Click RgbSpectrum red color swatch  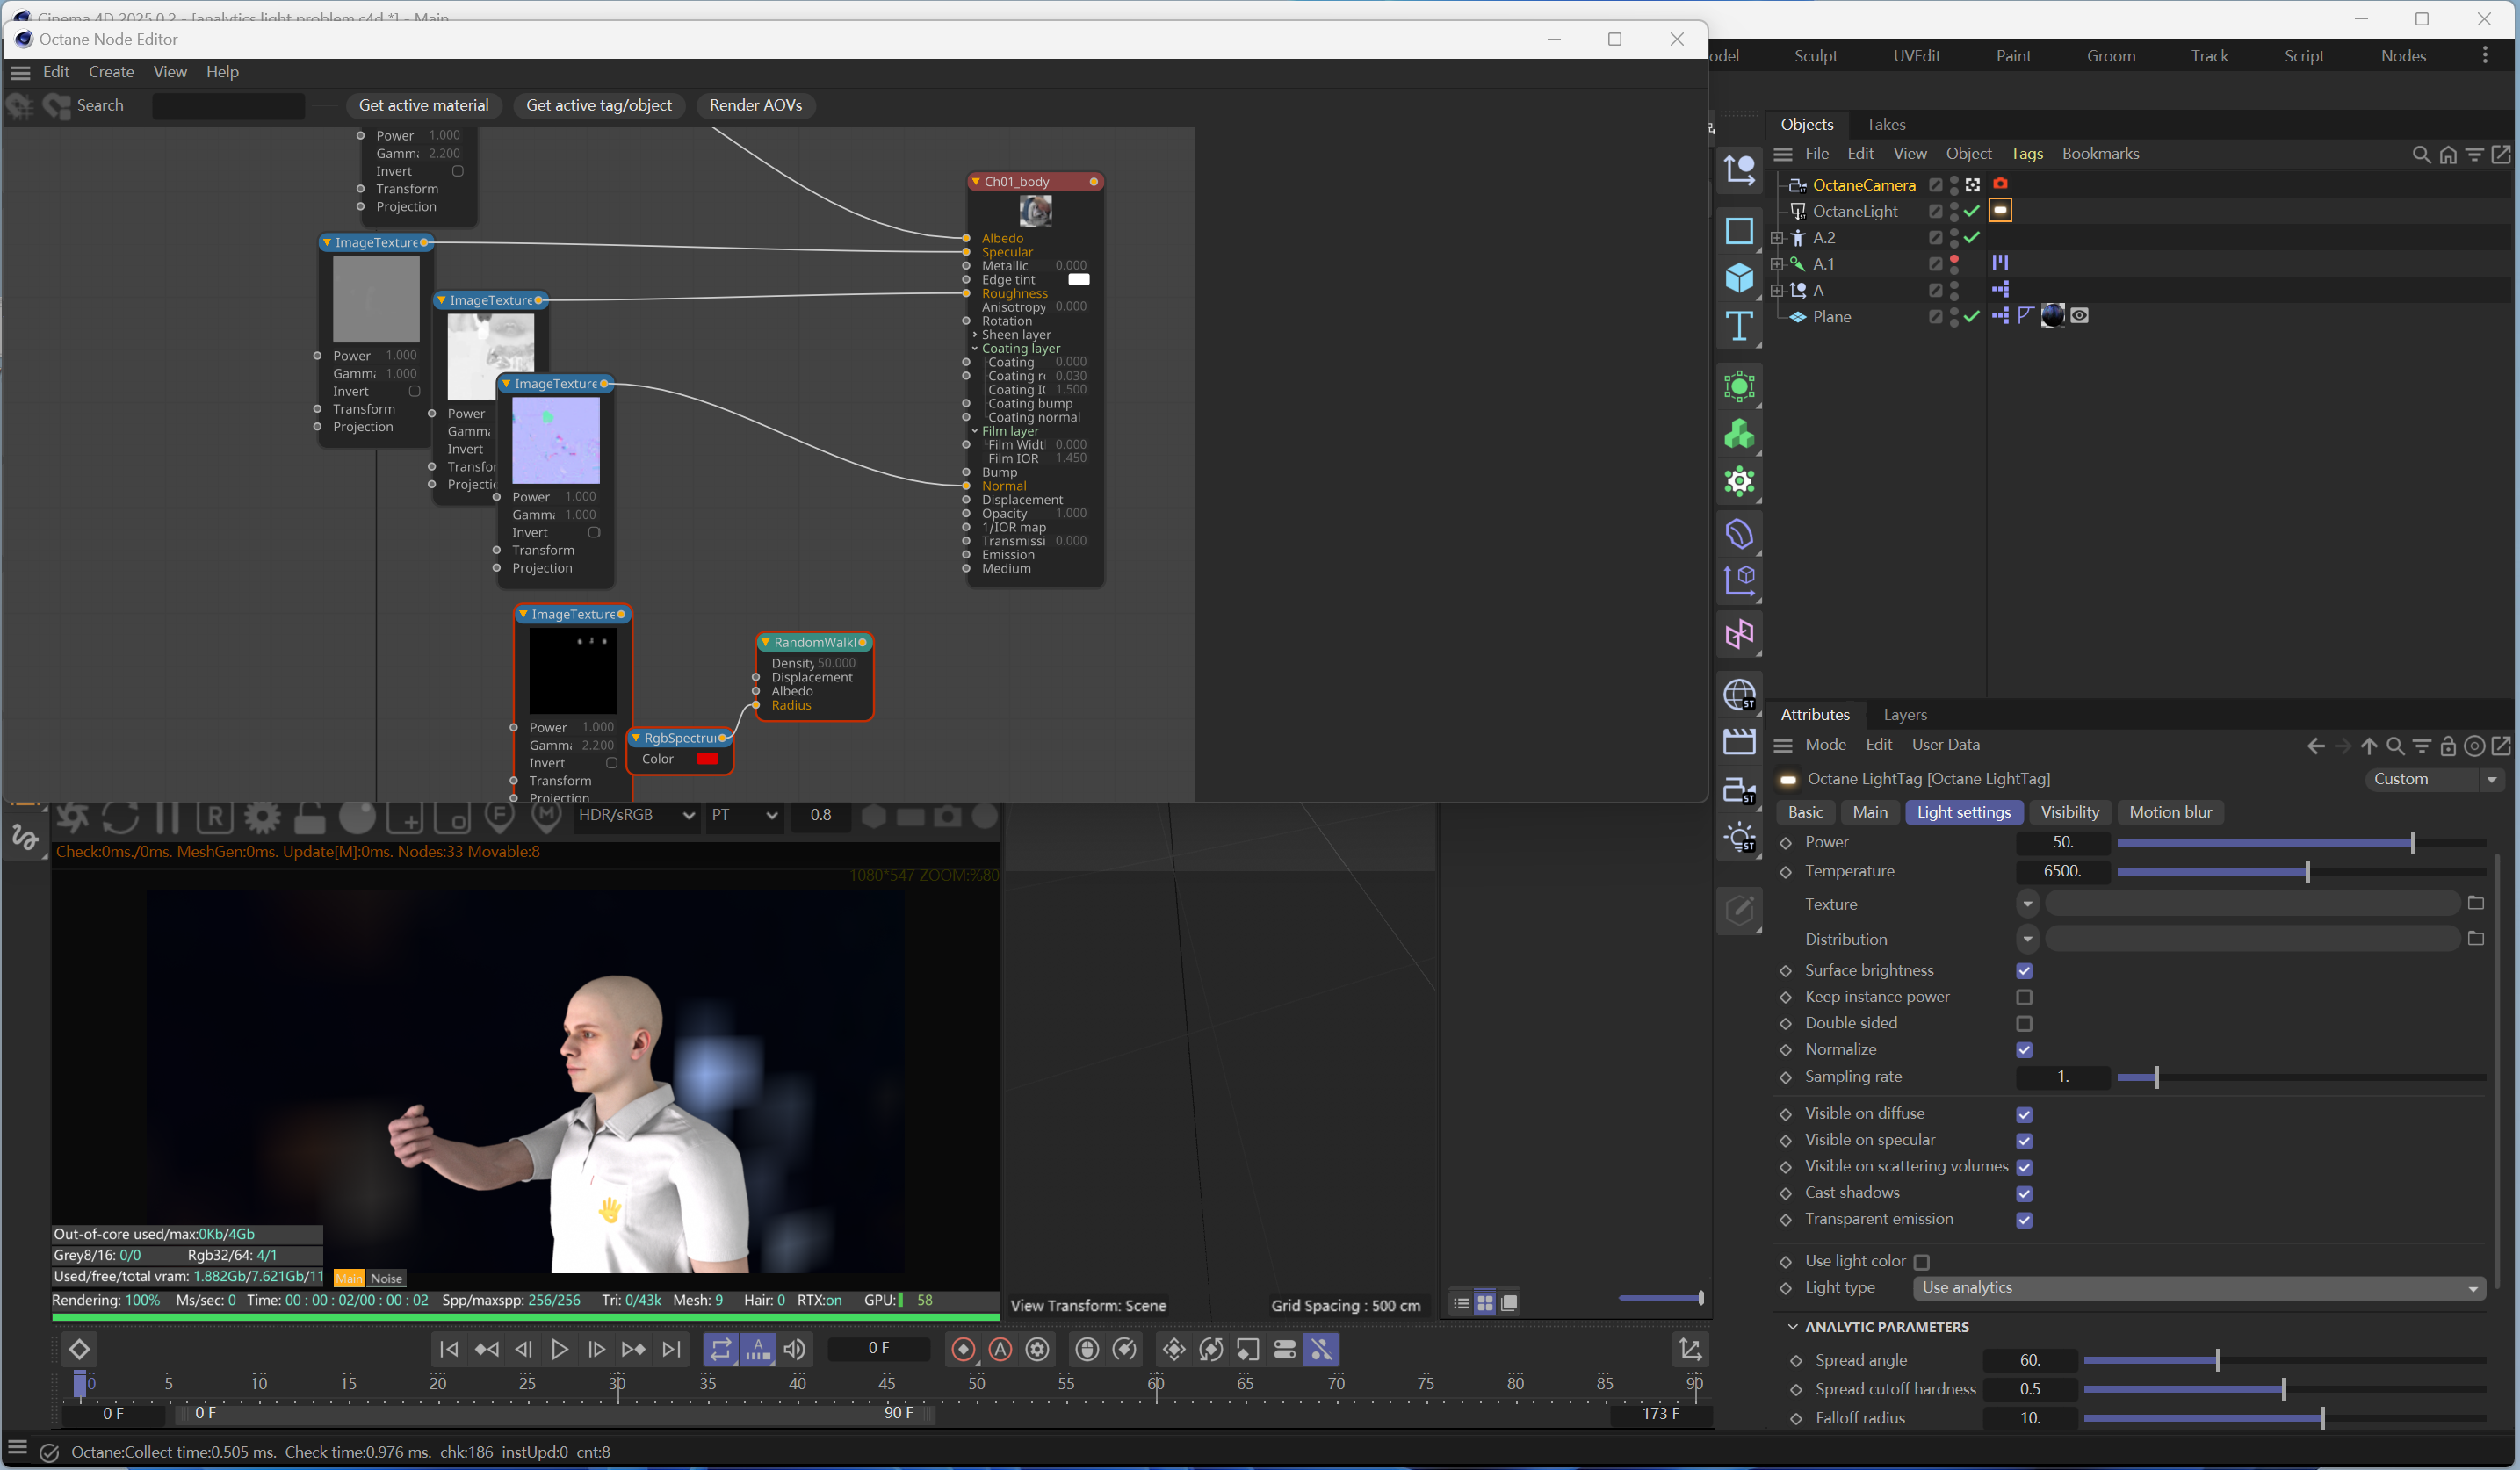point(707,759)
